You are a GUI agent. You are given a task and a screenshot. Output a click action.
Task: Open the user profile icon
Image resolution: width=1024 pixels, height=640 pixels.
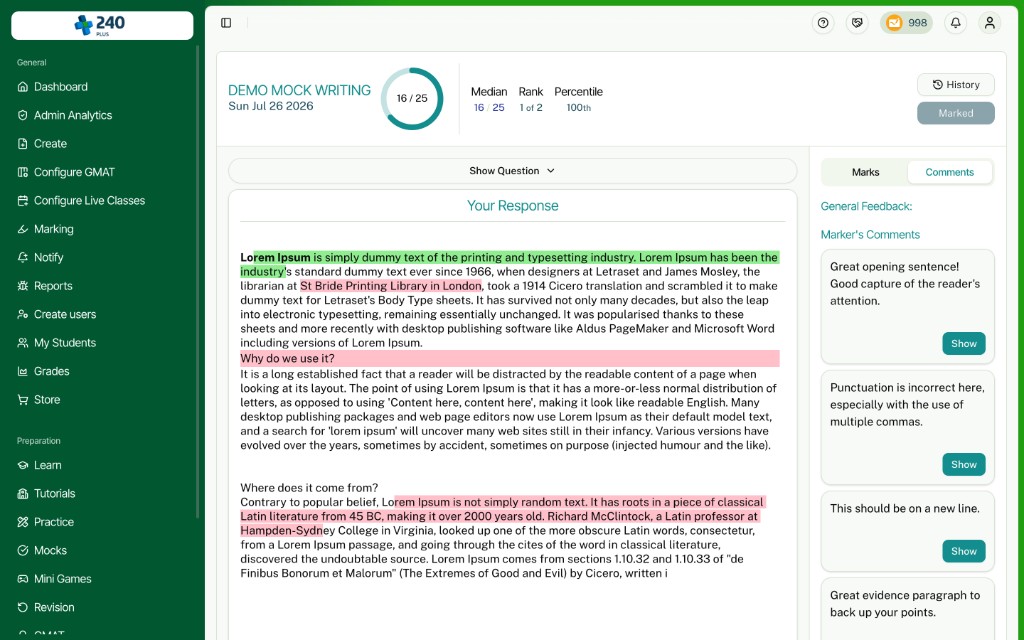pos(989,23)
